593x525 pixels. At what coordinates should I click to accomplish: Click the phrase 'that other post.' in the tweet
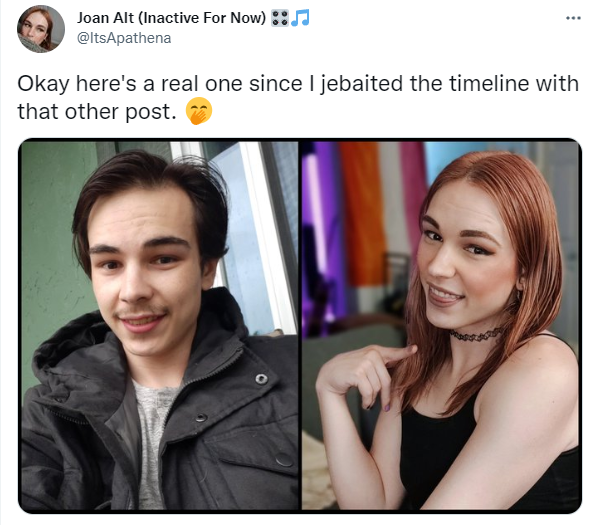click(97, 112)
